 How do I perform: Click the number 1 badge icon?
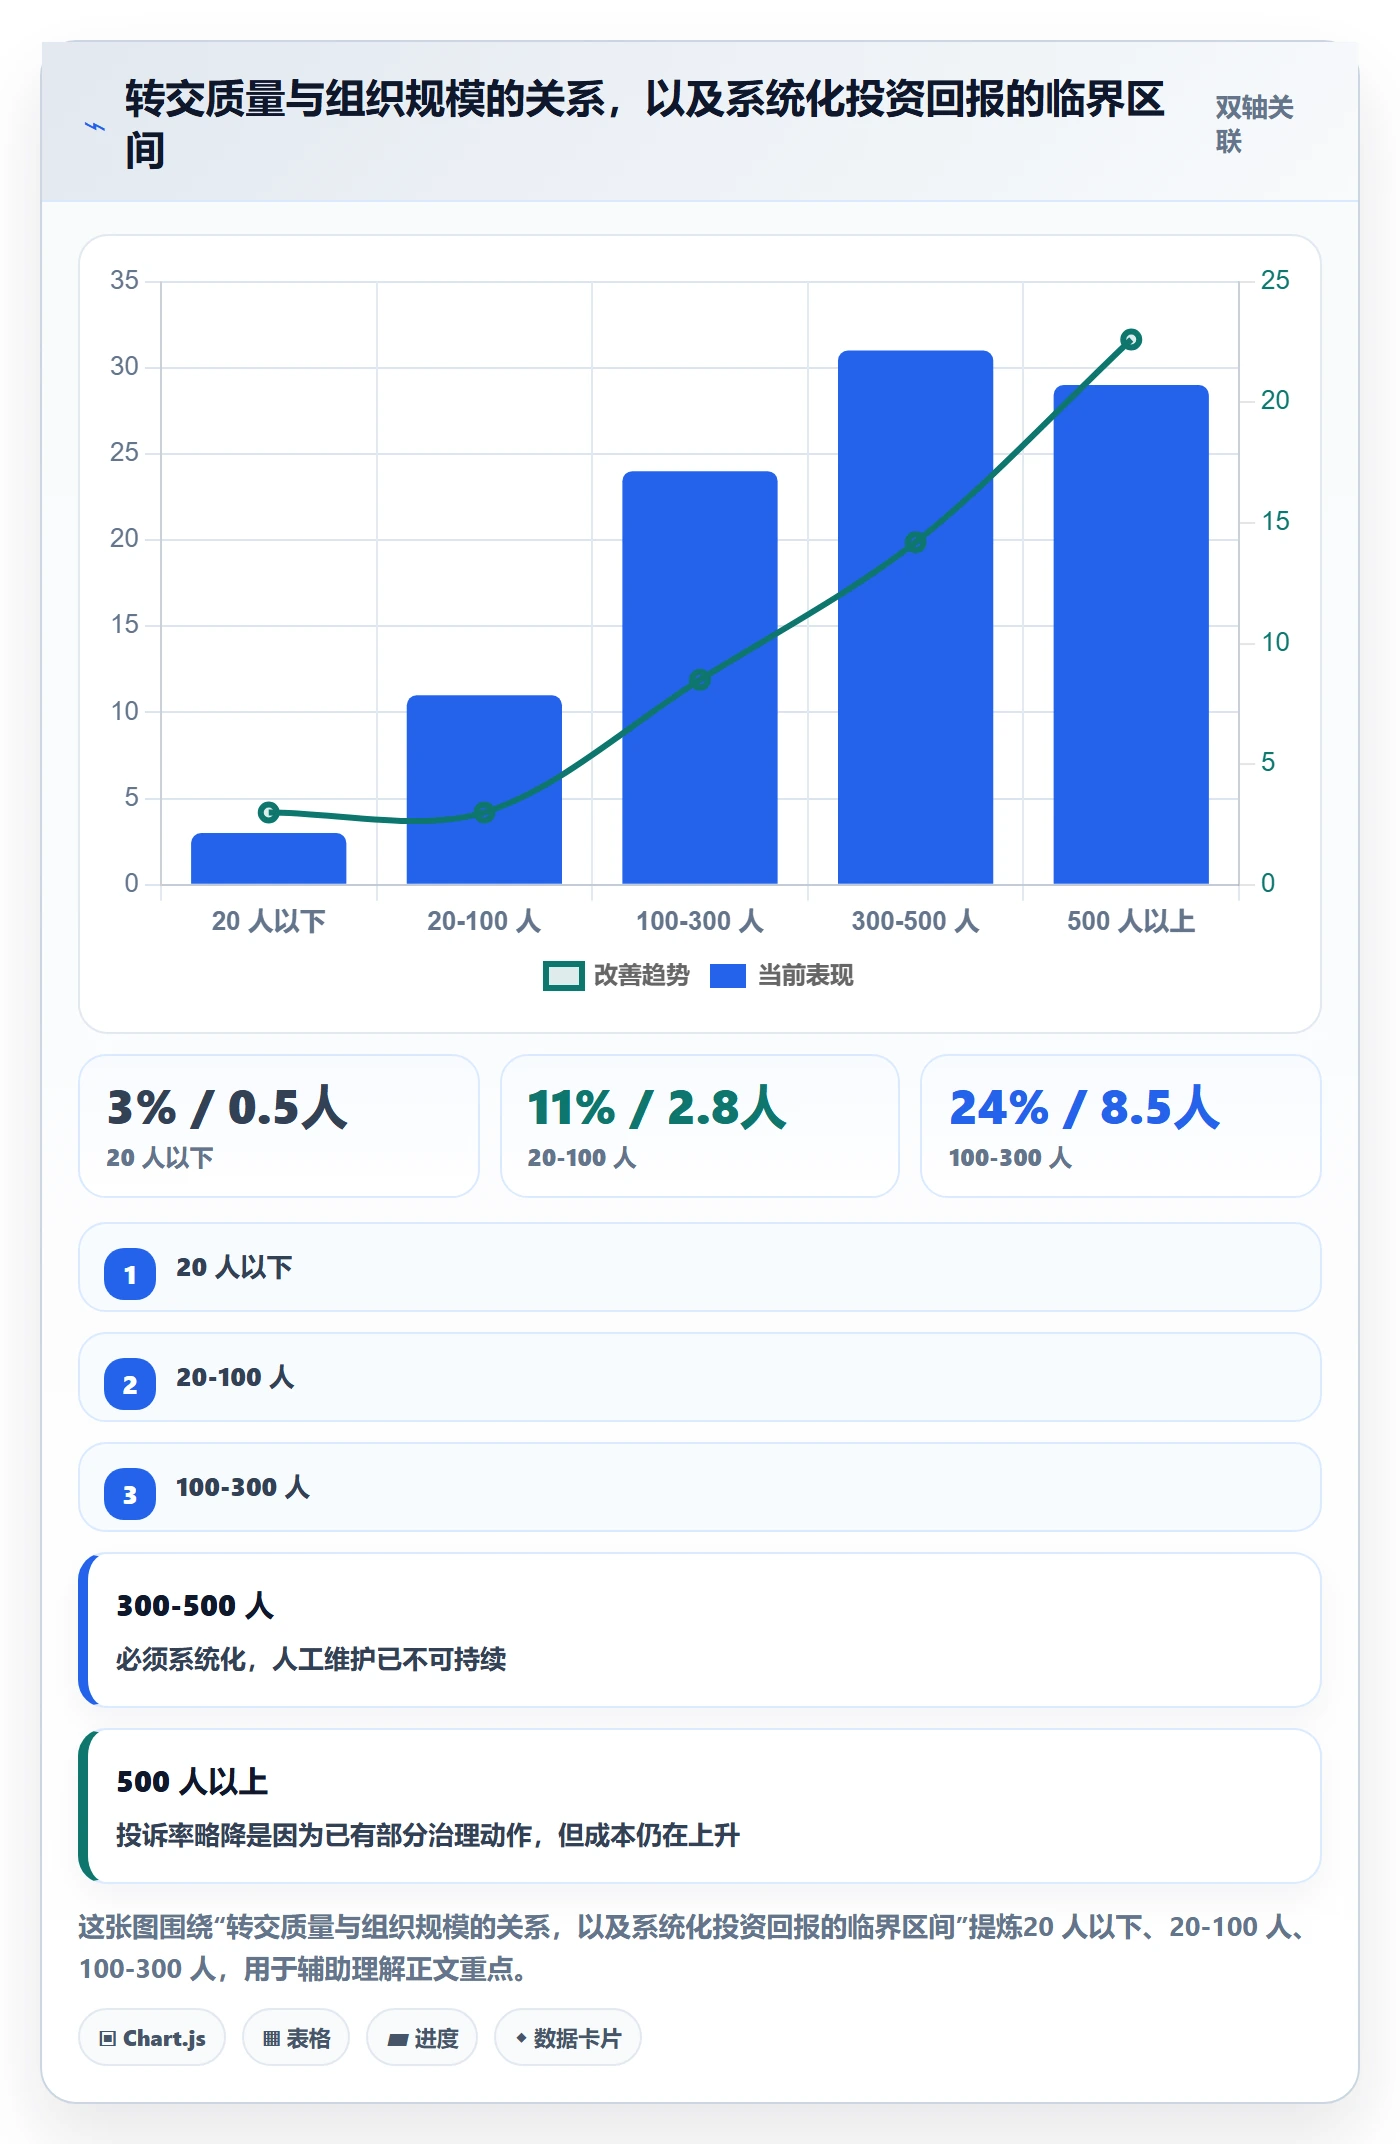point(130,1274)
